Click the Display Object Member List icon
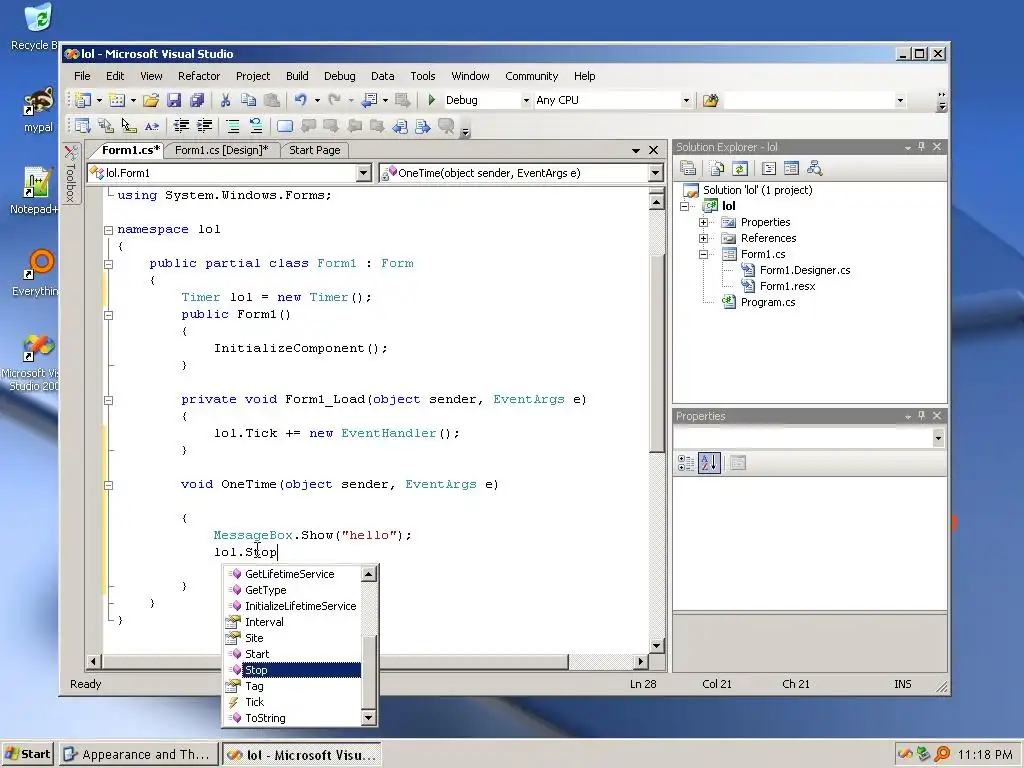The width and height of the screenshot is (1024, 768). tap(83, 125)
